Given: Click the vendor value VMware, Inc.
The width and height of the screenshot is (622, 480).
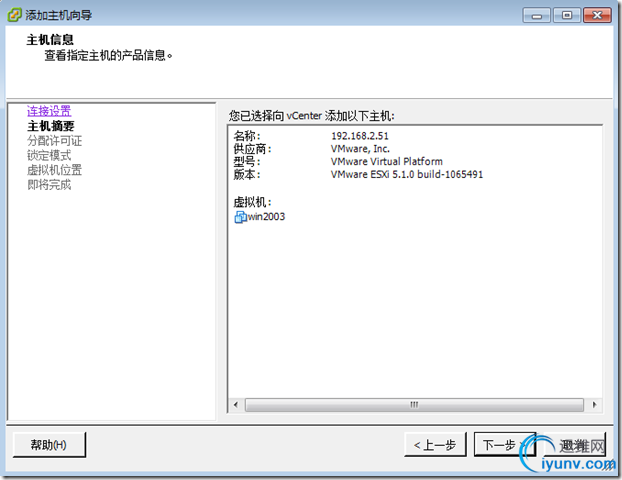Looking at the screenshot, I should [x=360, y=149].
